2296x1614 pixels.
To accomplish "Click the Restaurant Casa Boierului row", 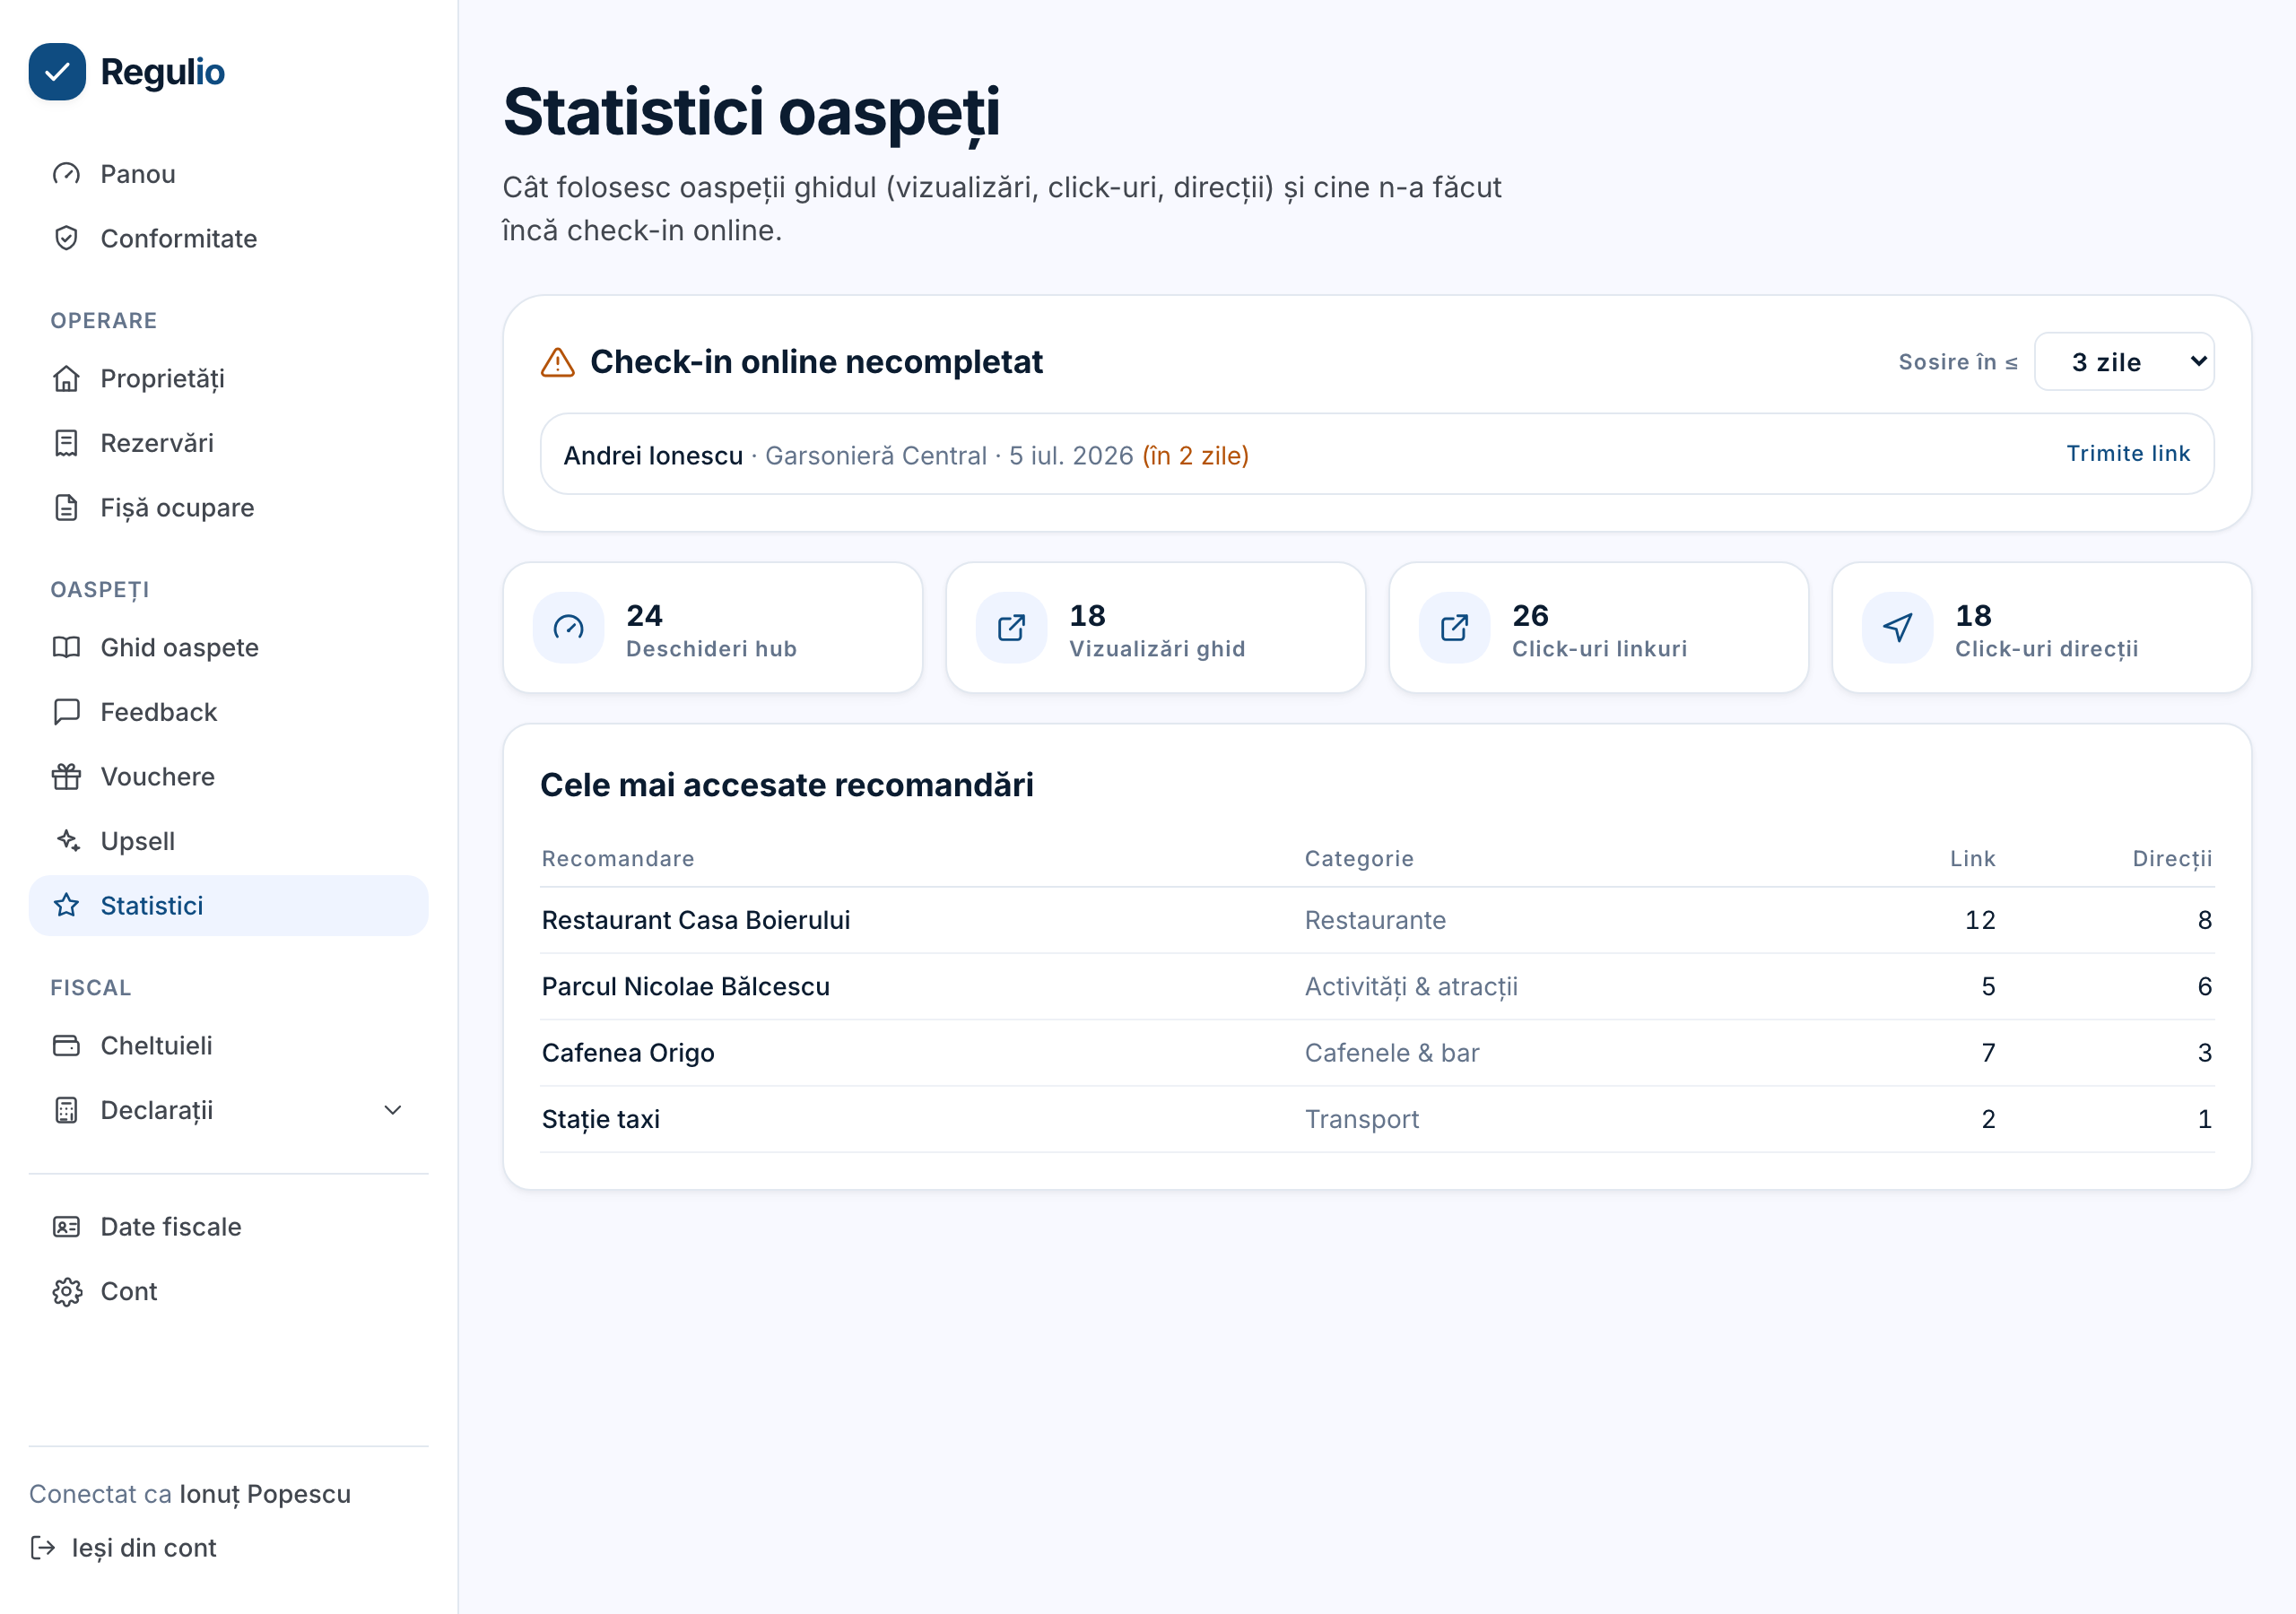I will pyautogui.click(x=1377, y=920).
